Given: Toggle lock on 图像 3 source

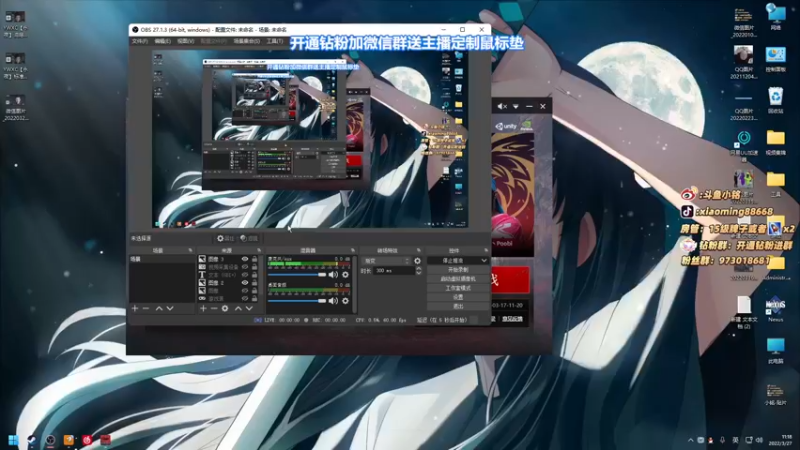Looking at the screenshot, I should [254, 259].
